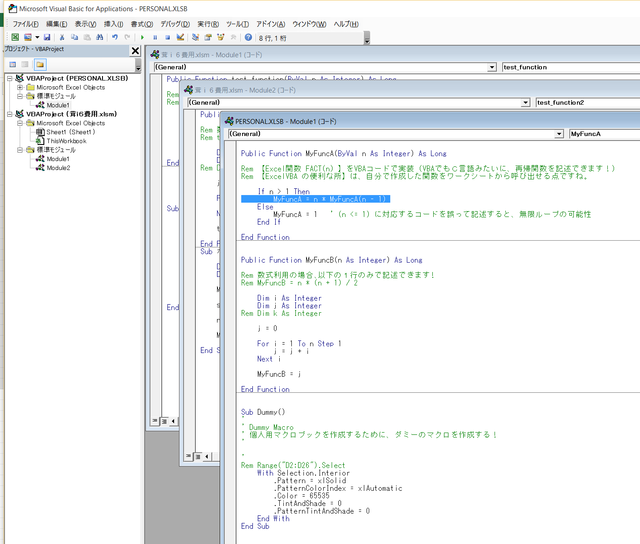
Task: Click the 算i6費用.xlsm Module1 window title bar
Action: click(x=395, y=55)
